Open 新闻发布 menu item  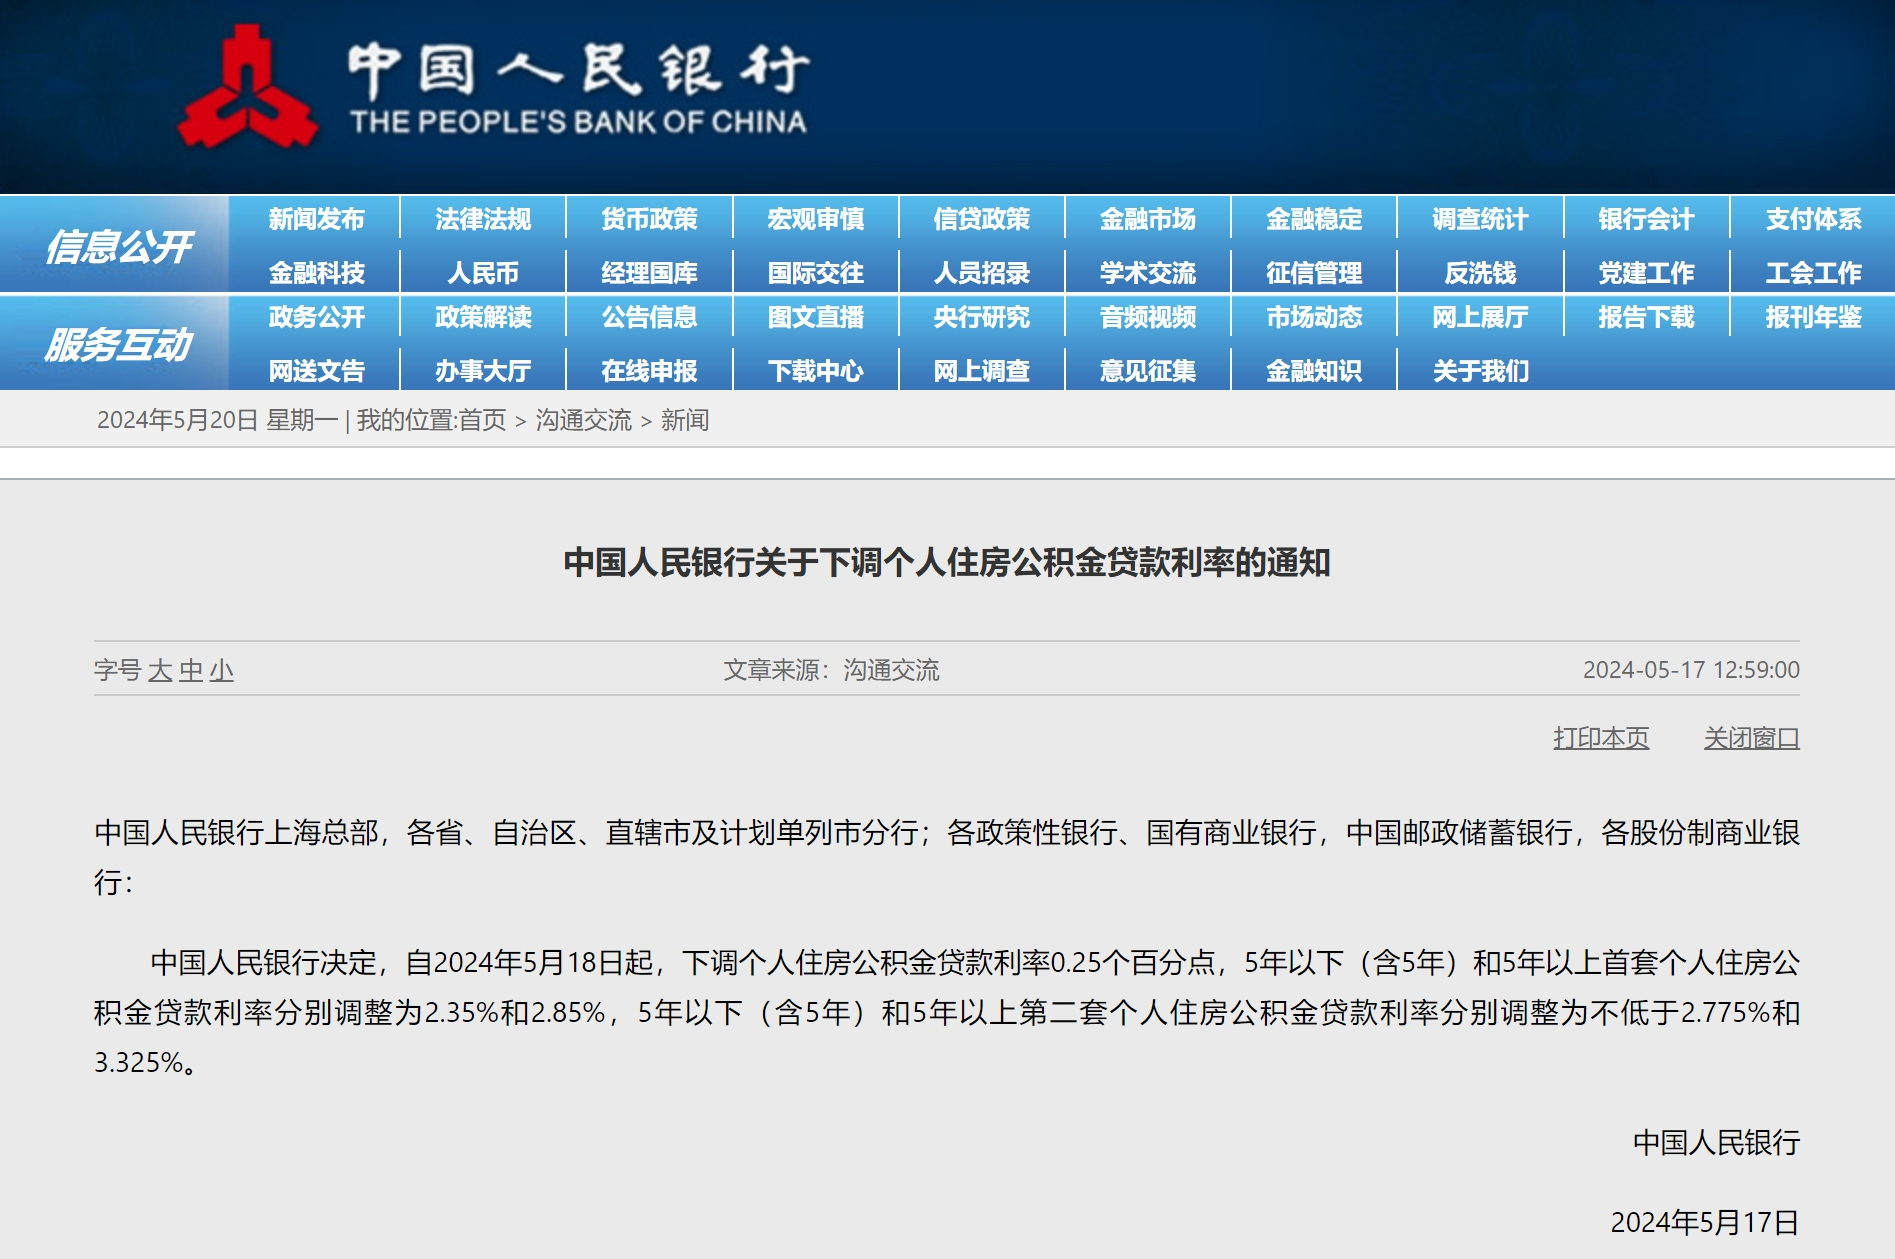[316, 219]
